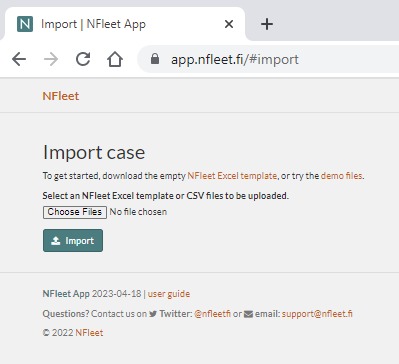Click the teal Import button

pyautogui.click(x=73, y=240)
